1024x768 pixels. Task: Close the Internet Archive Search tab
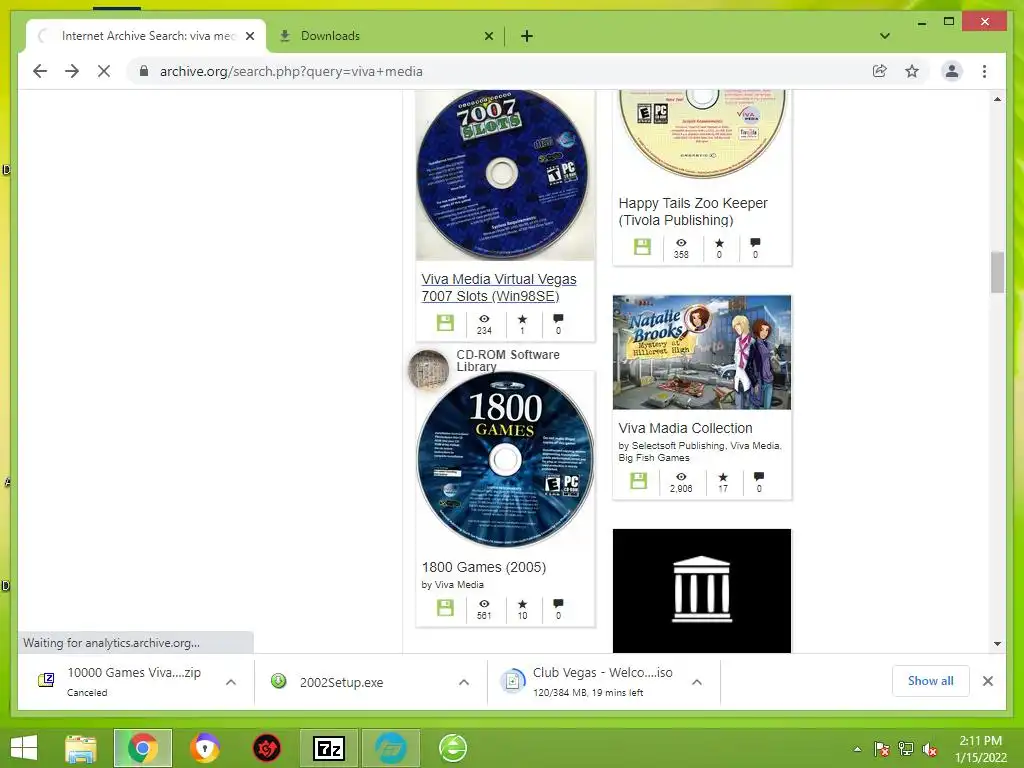pyautogui.click(x=249, y=36)
